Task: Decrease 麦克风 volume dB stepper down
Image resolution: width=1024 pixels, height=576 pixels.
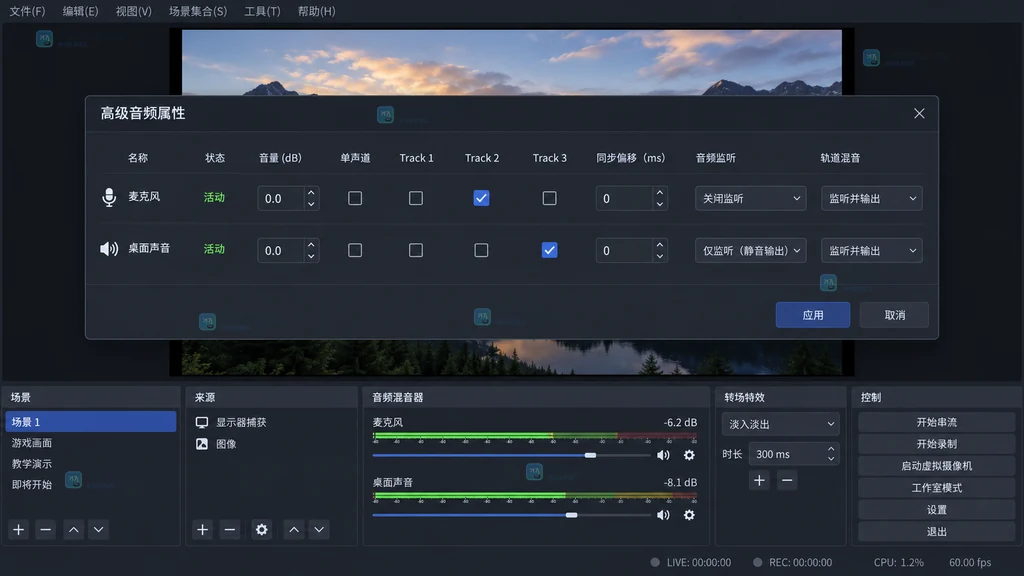Action: (311, 204)
